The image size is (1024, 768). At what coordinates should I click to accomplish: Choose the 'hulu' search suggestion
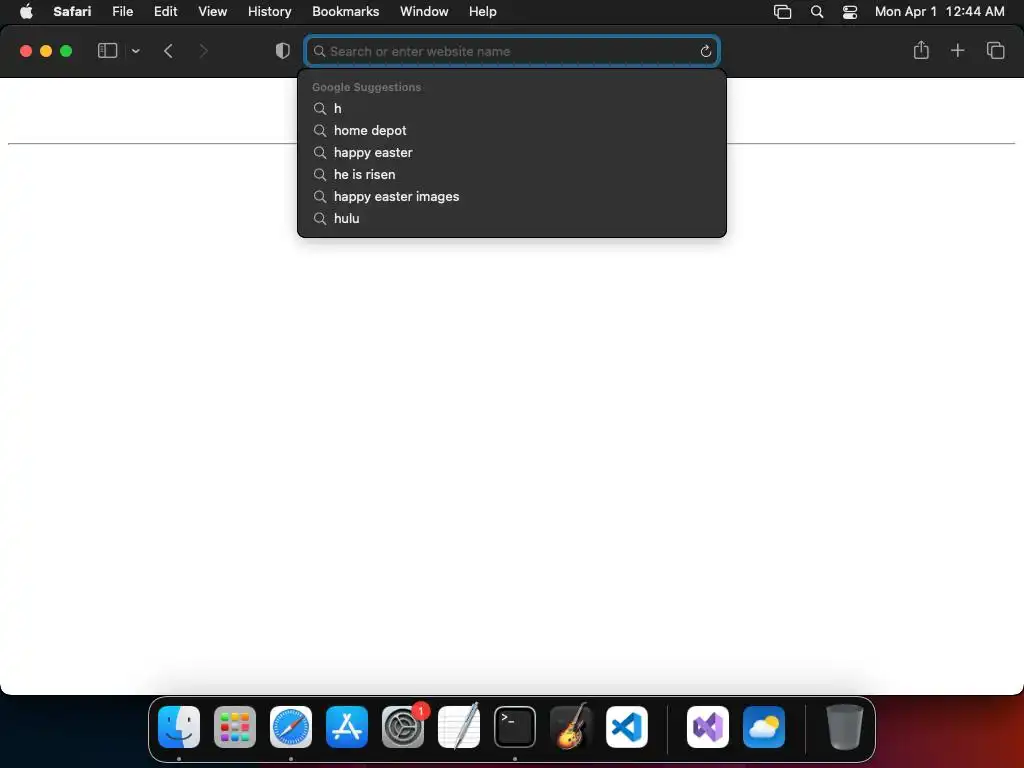pyautogui.click(x=512, y=219)
